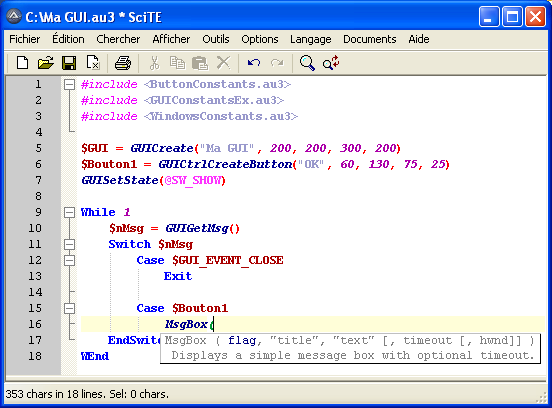Image resolution: width=552 pixels, height=408 pixels.
Task: Open the Langage menu
Action: [x=310, y=39]
